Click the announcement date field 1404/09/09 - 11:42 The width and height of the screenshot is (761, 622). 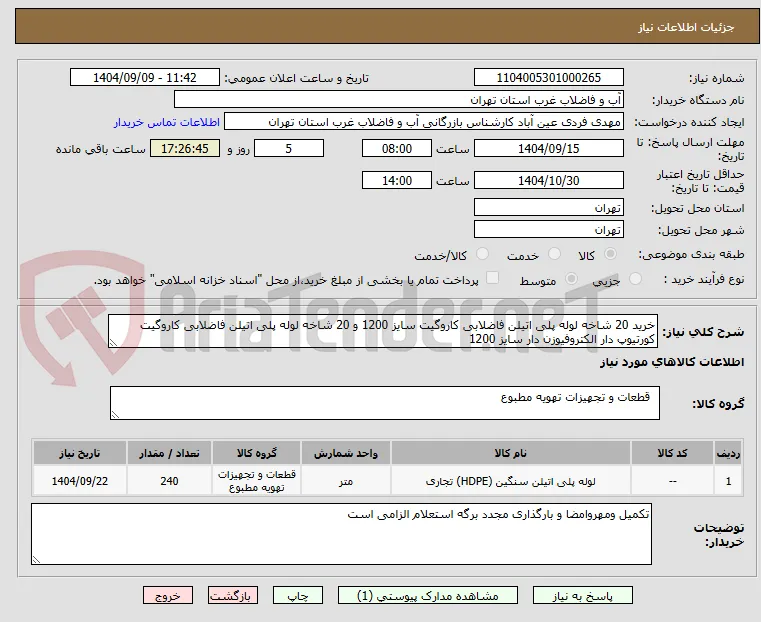(x=145, y=78)
